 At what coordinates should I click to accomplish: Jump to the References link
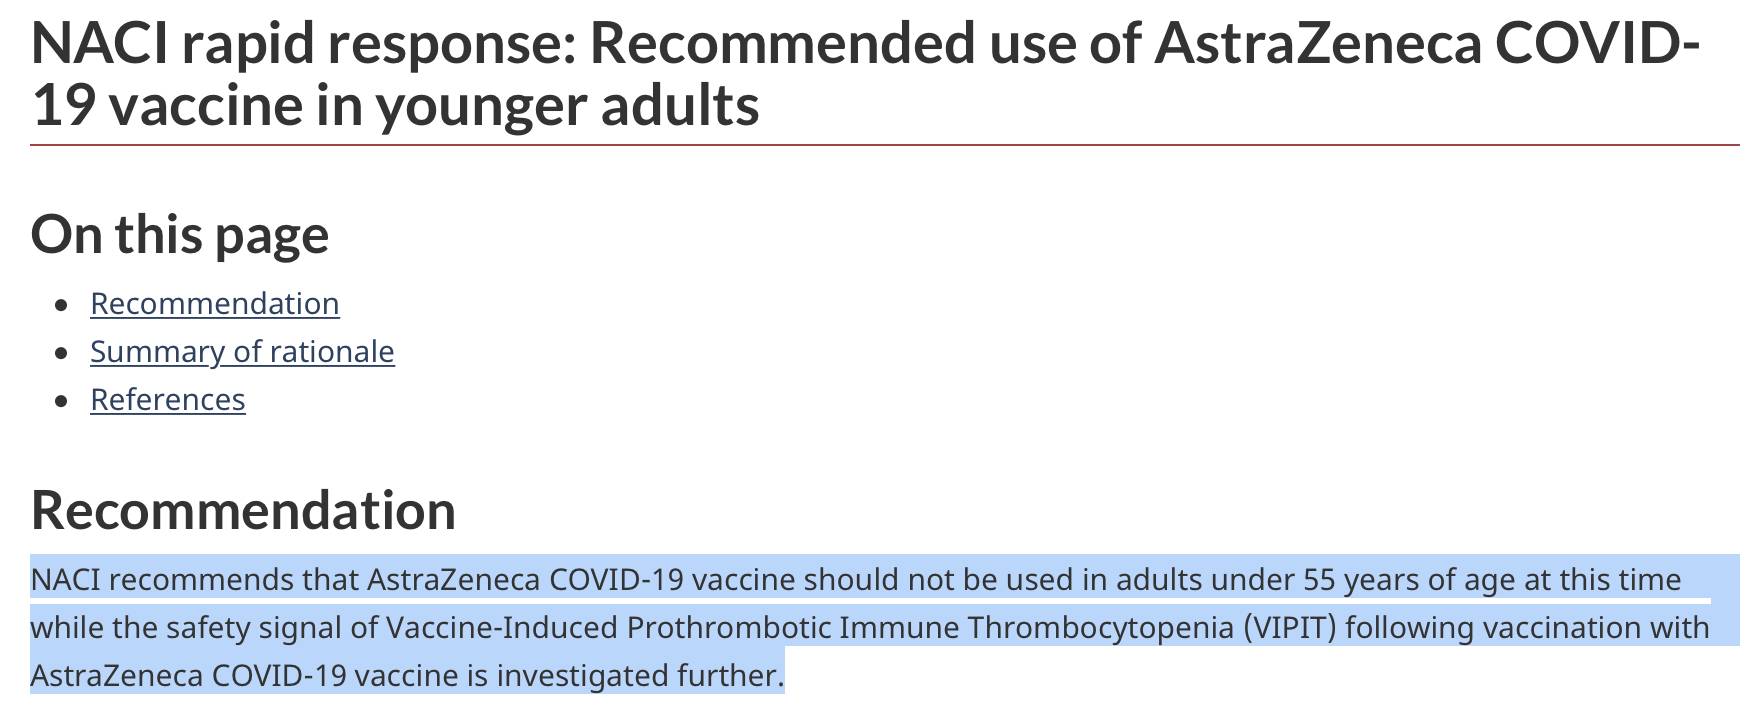pos(168,399)
